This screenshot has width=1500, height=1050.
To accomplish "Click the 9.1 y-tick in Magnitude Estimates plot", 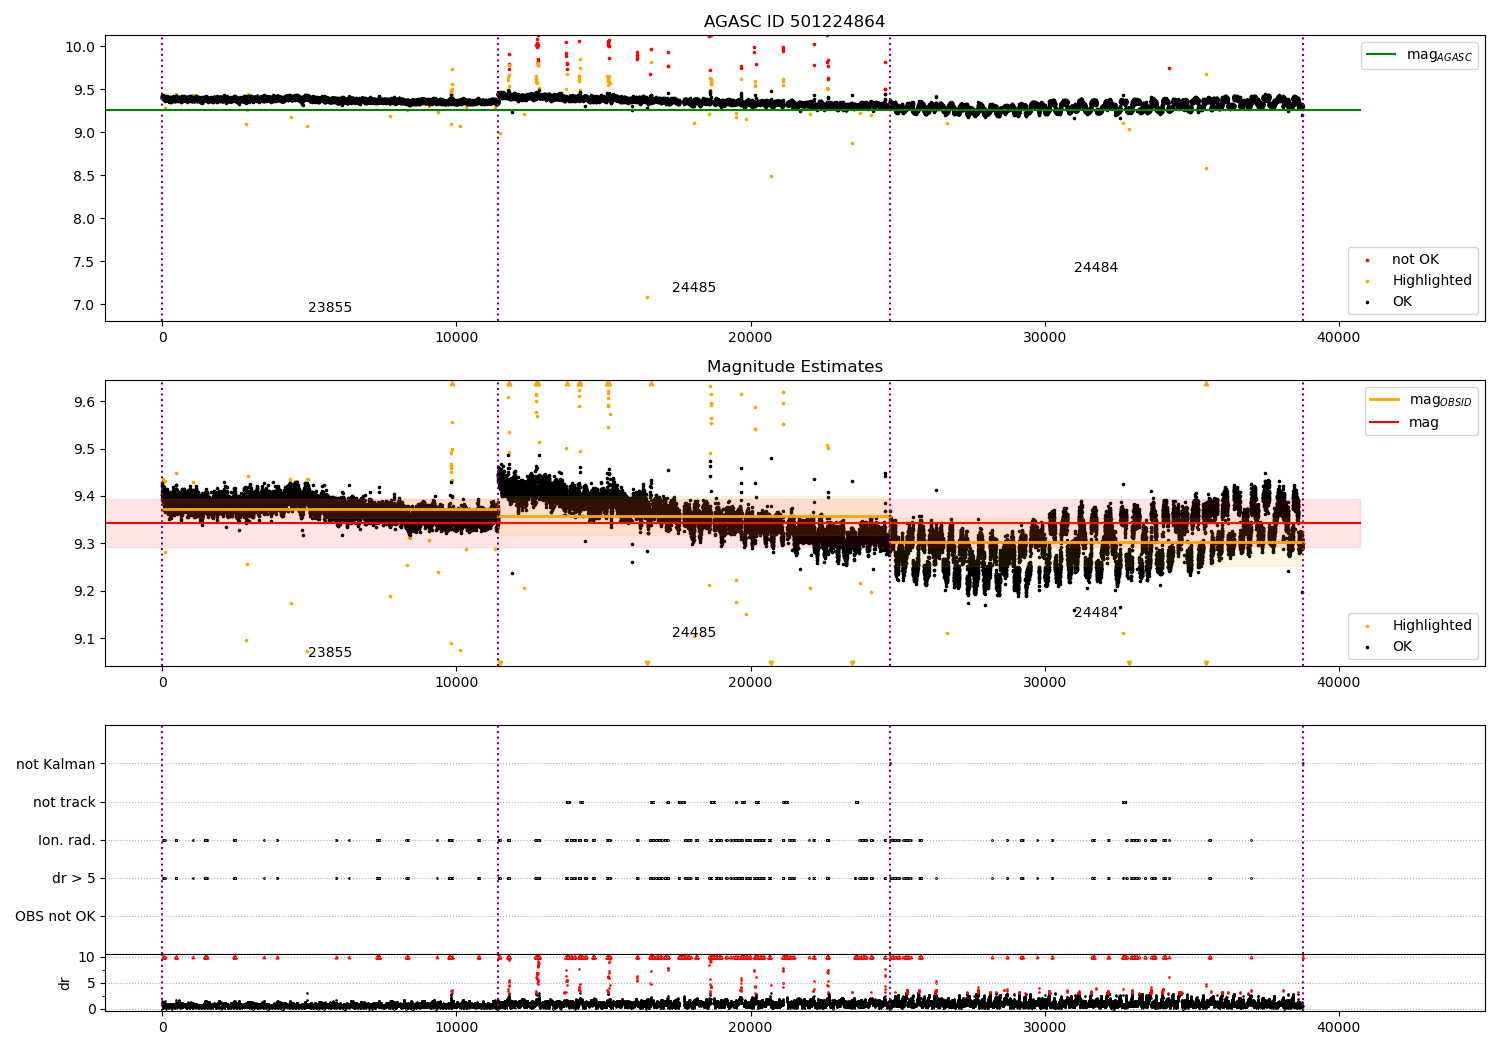I will (x=84, y=639).
